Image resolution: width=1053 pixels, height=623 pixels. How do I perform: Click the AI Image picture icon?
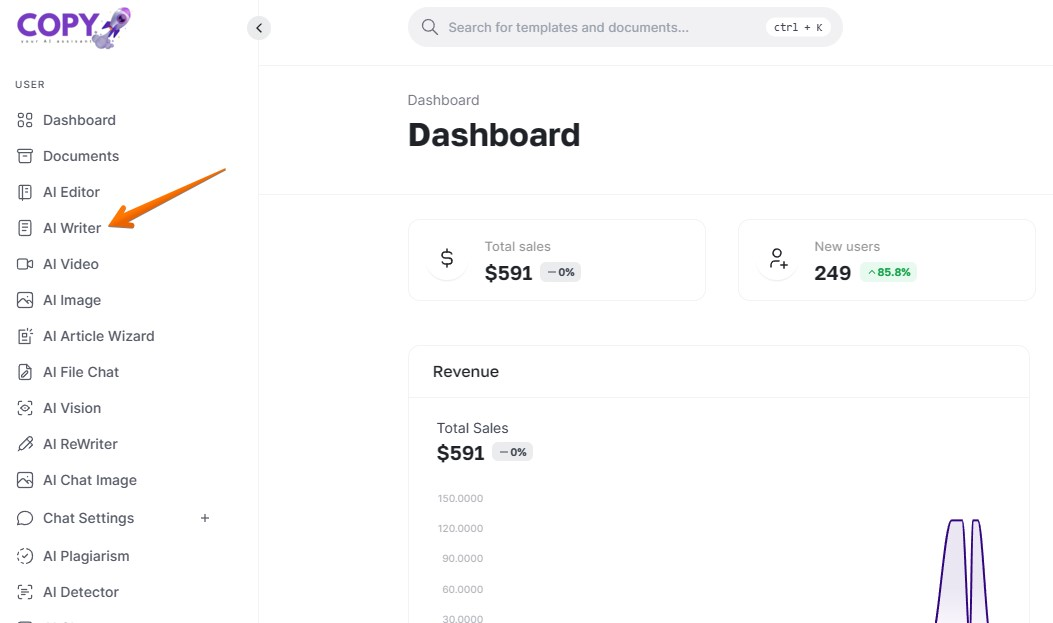coord(25,300)
